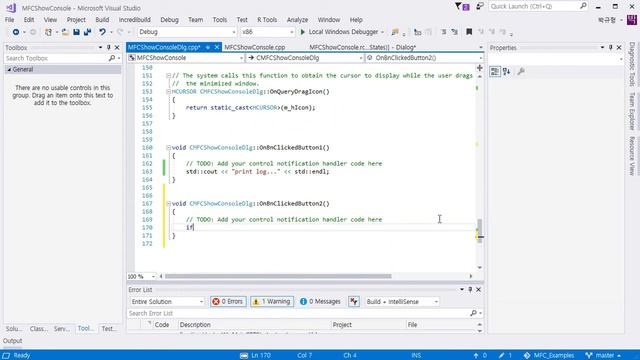The height and width of the screenshot is (360, 640).
Task: Open the OnBnClickedButton2() member dropdown
Action: pyautogui.click(x=424, y=58)
